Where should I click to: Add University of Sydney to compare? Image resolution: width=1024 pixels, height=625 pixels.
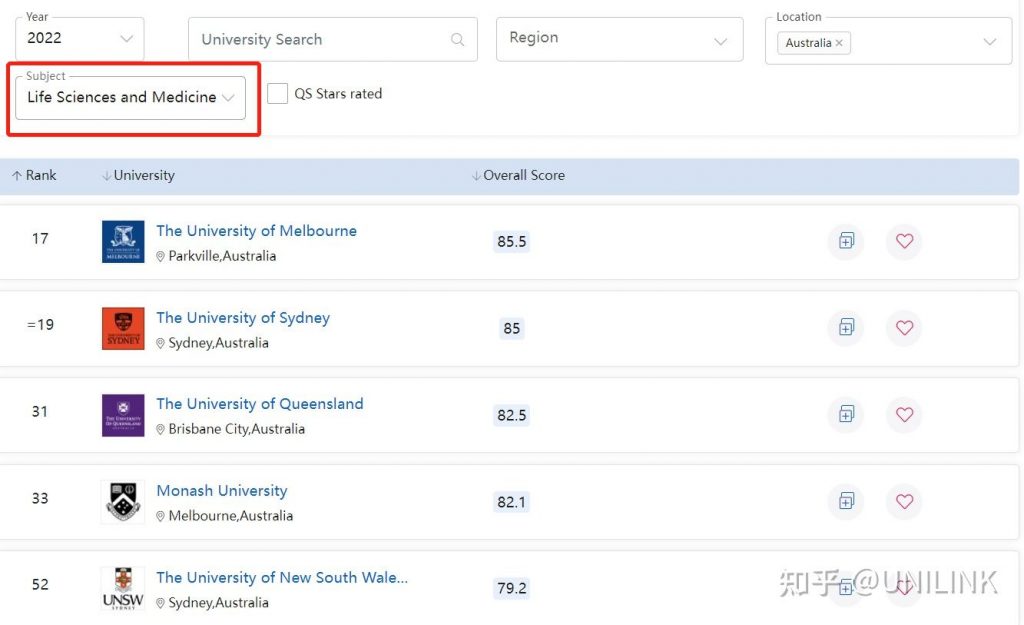pyautogui.click(x=846, y=327)
